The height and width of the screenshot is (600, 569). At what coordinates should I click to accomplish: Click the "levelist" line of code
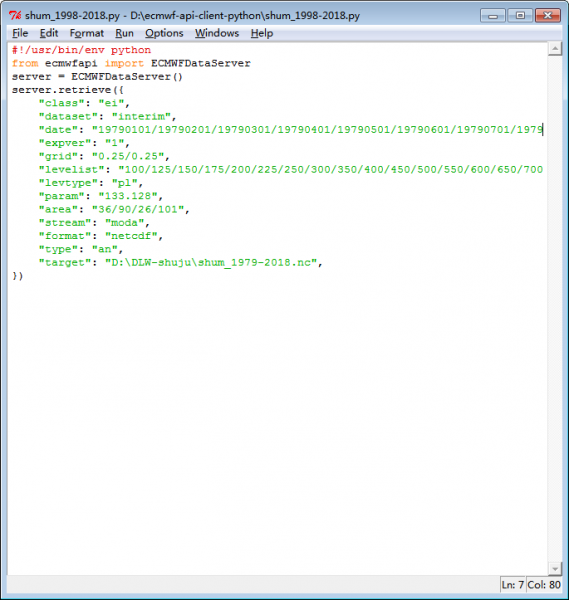click(x=290, y=170)
